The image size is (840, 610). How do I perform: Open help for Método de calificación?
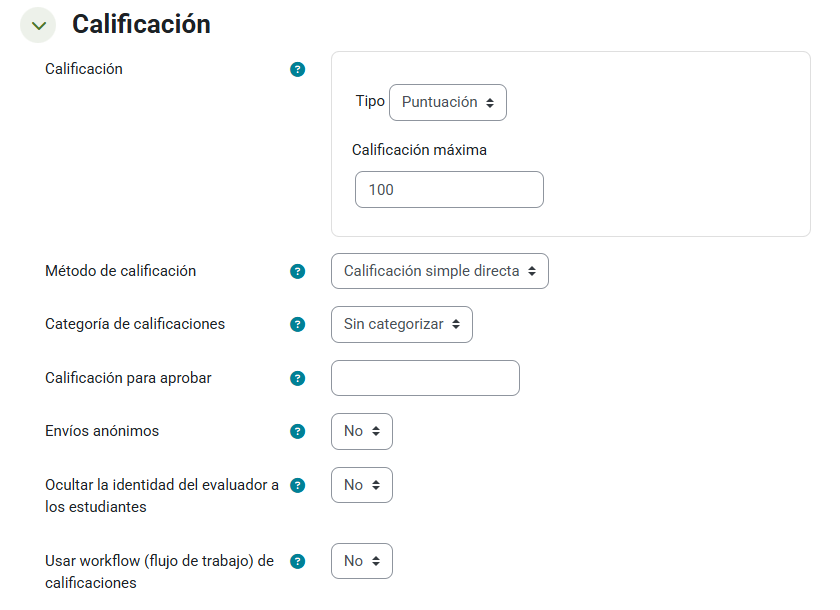[x=297, y=271]
